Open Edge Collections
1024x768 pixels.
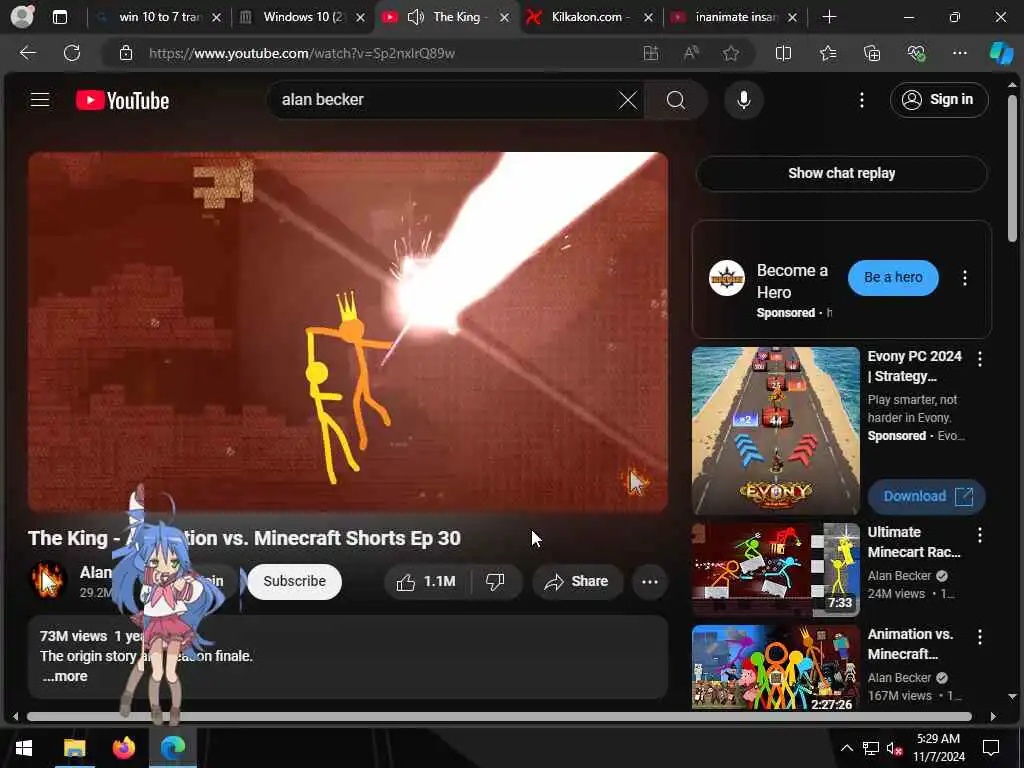tap(872, 54)
